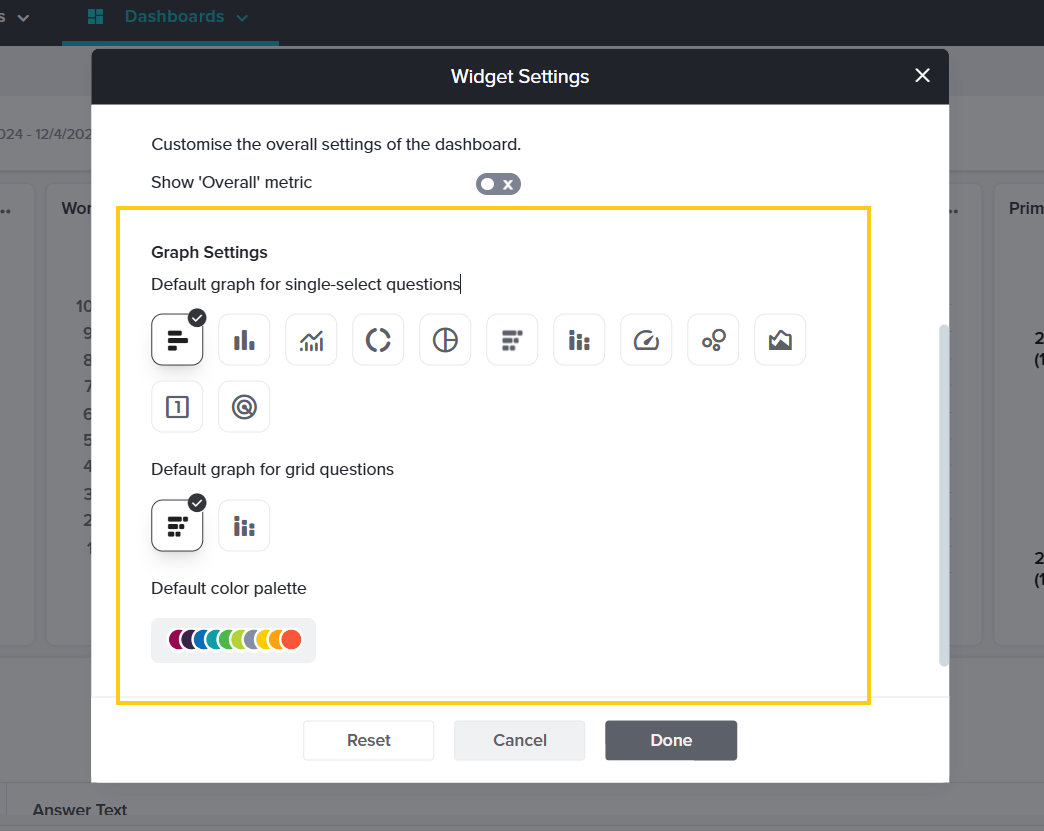This screenshot has height=831, width=1044.
Task: Enable the Show 'Overall' metric toggle
Action: pyautogui.click(x=498, y=184)
